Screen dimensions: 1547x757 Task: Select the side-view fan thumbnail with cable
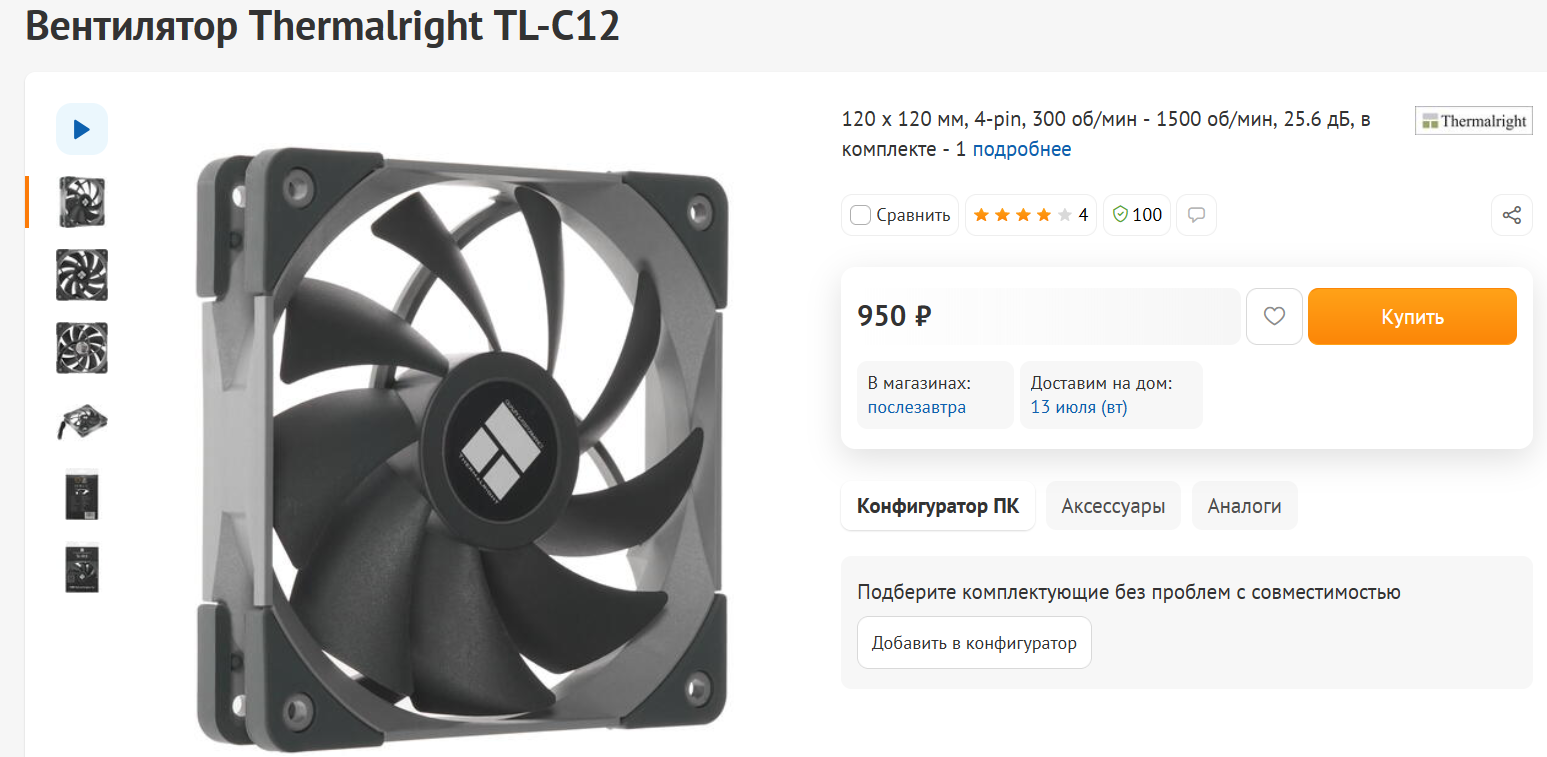coord(82,421)
